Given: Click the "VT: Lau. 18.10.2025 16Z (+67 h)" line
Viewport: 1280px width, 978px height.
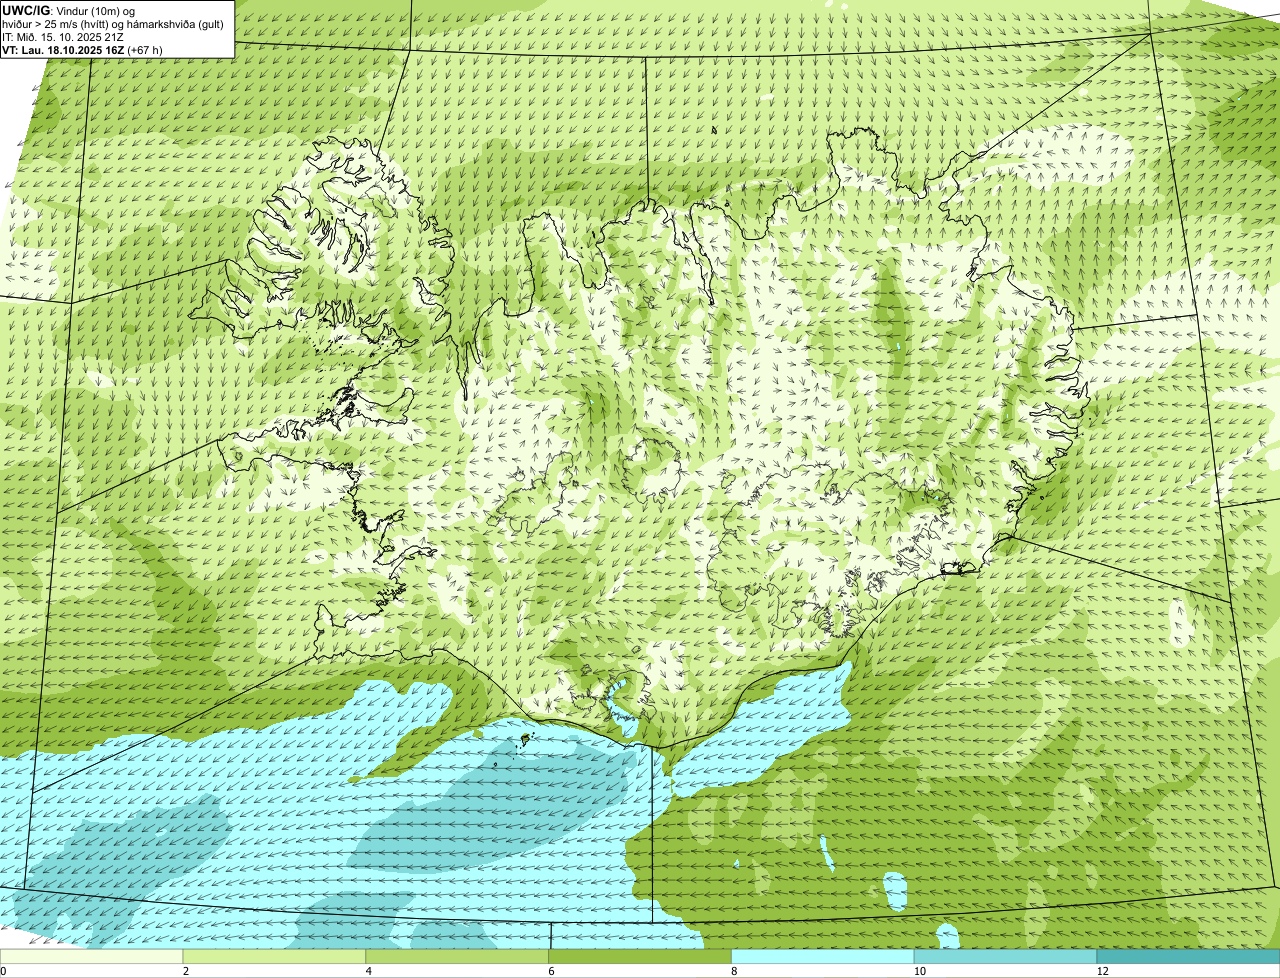Looking at the screenshot, I should click(82, 50).
